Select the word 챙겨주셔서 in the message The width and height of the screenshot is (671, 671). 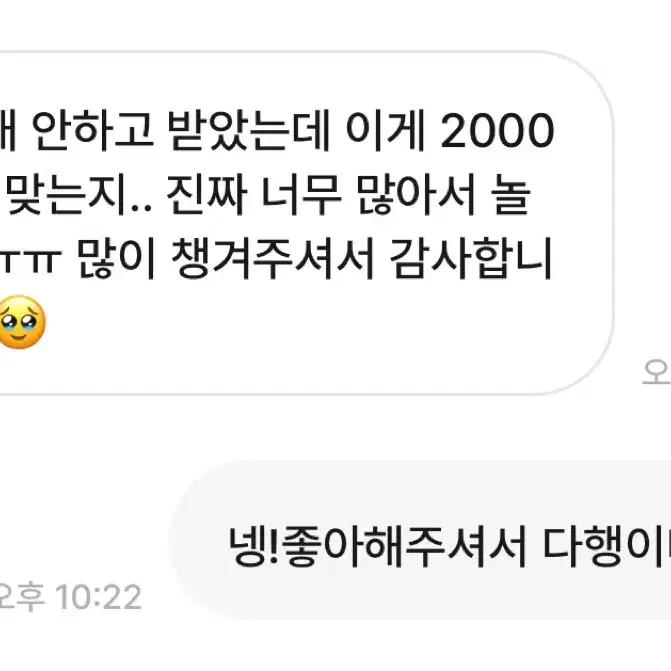273,259
